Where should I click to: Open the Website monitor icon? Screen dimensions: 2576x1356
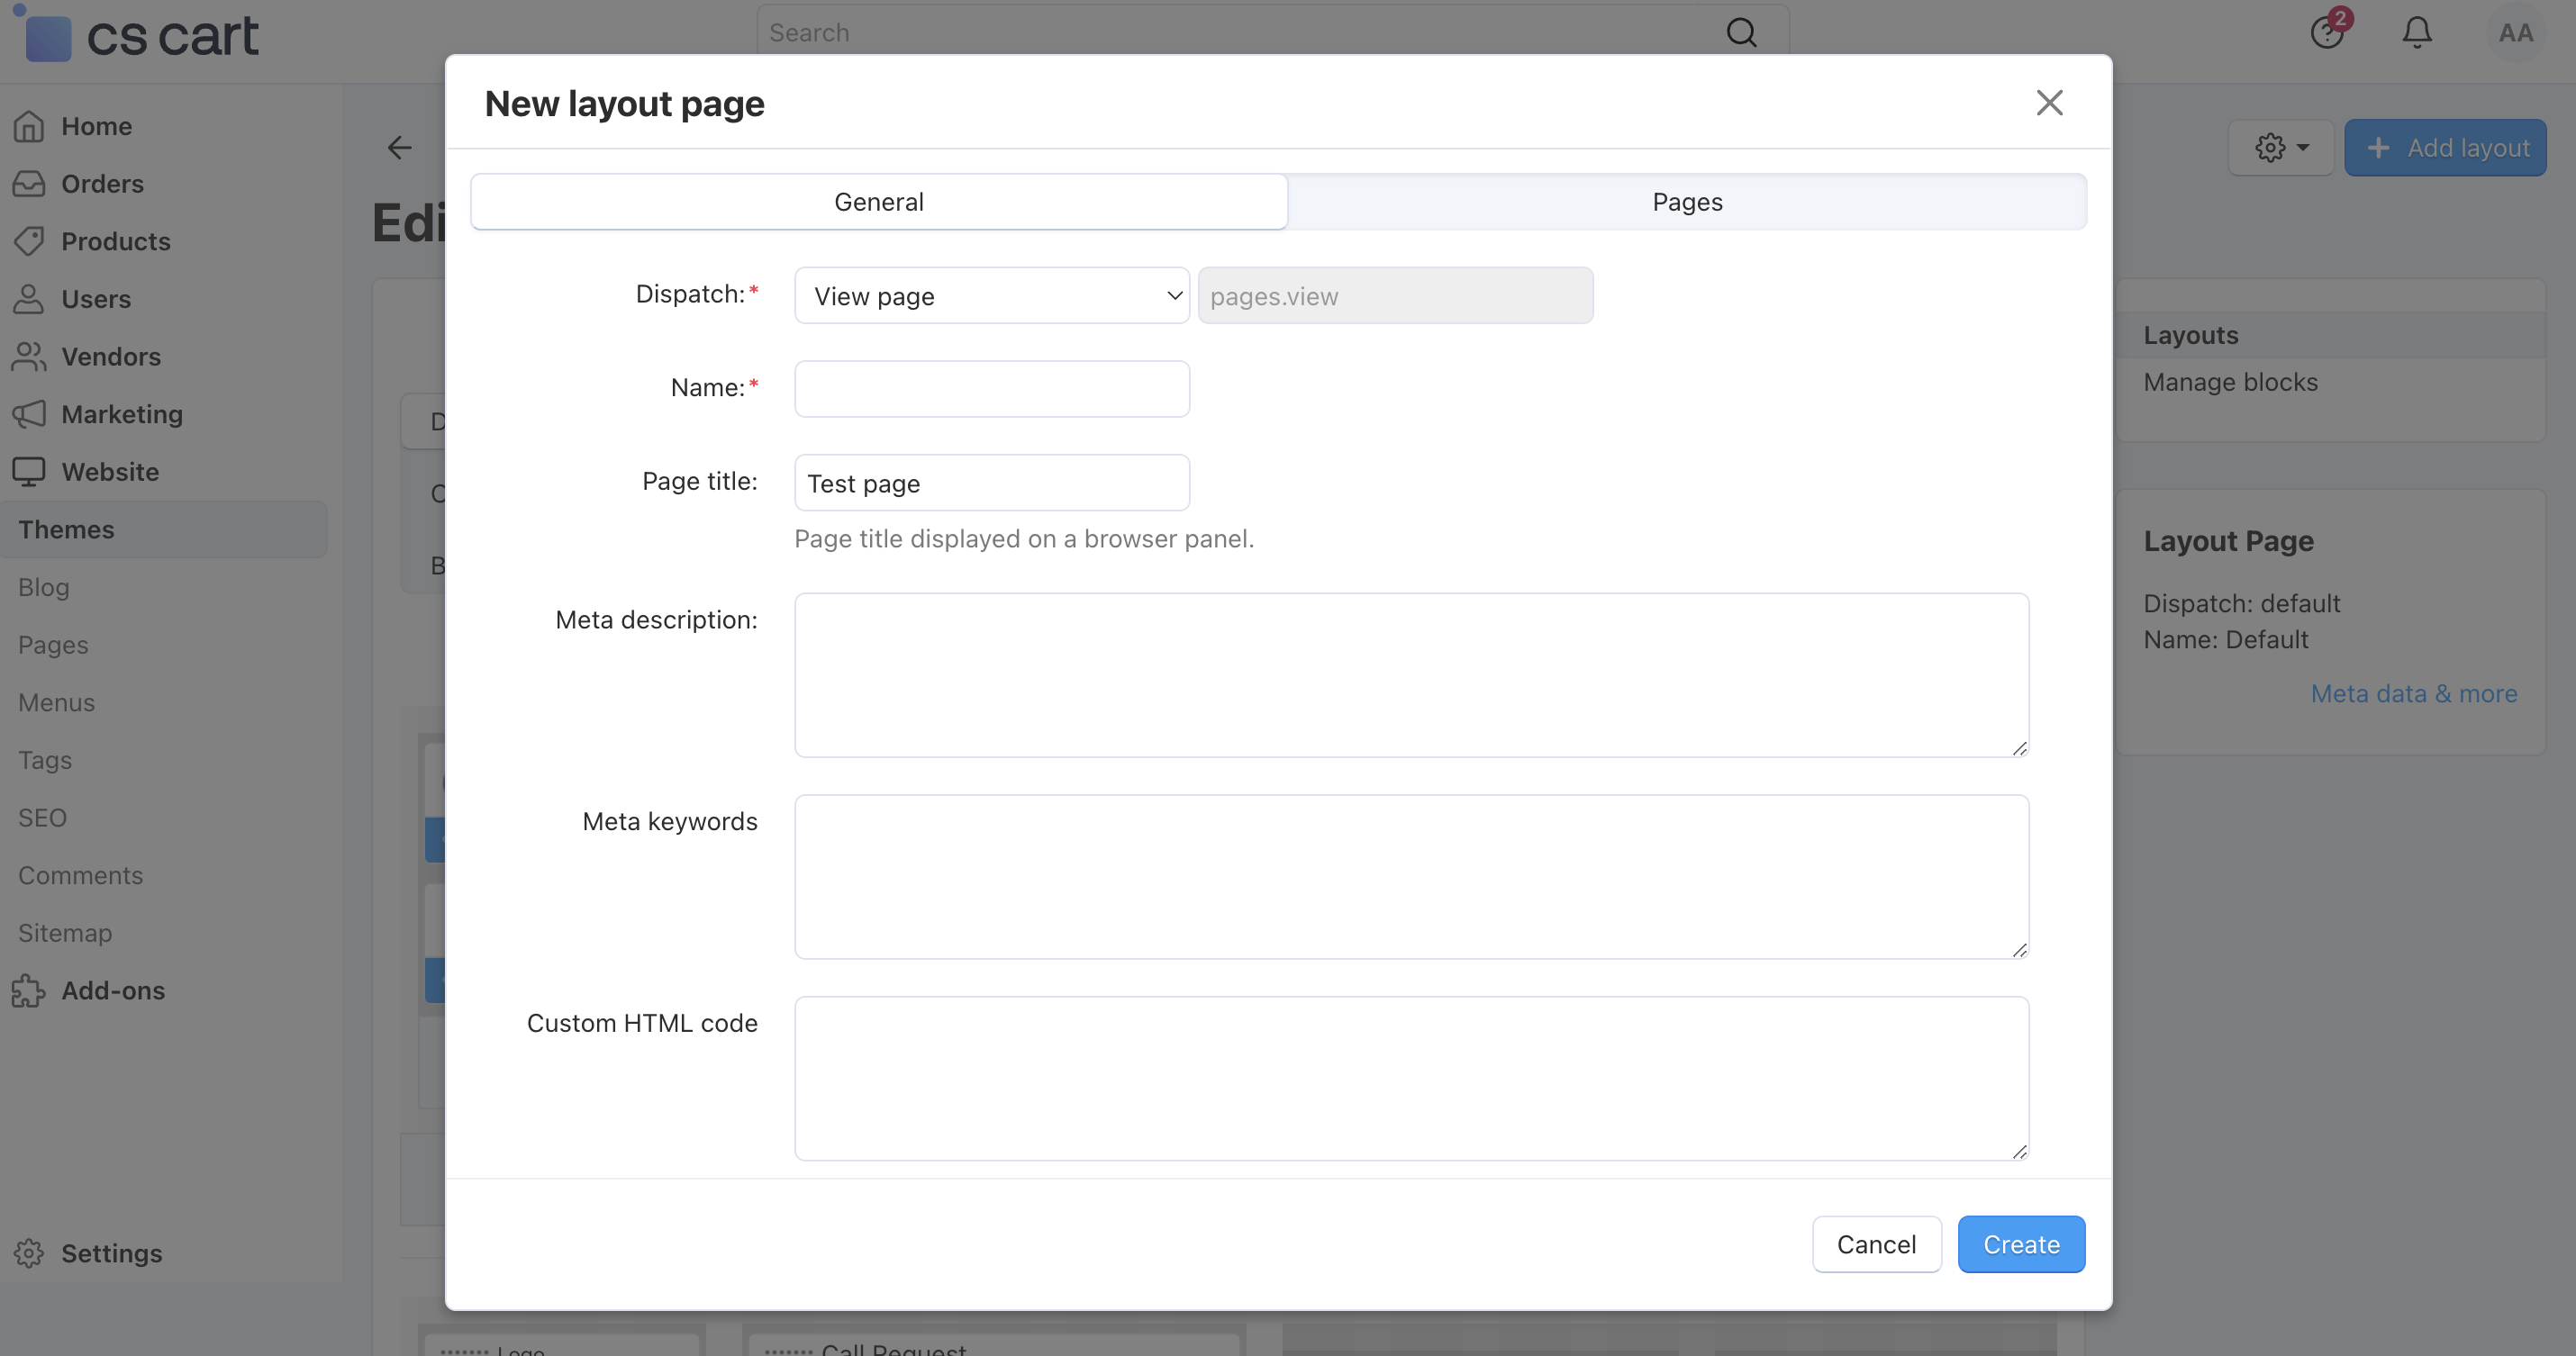click(29, 471)
